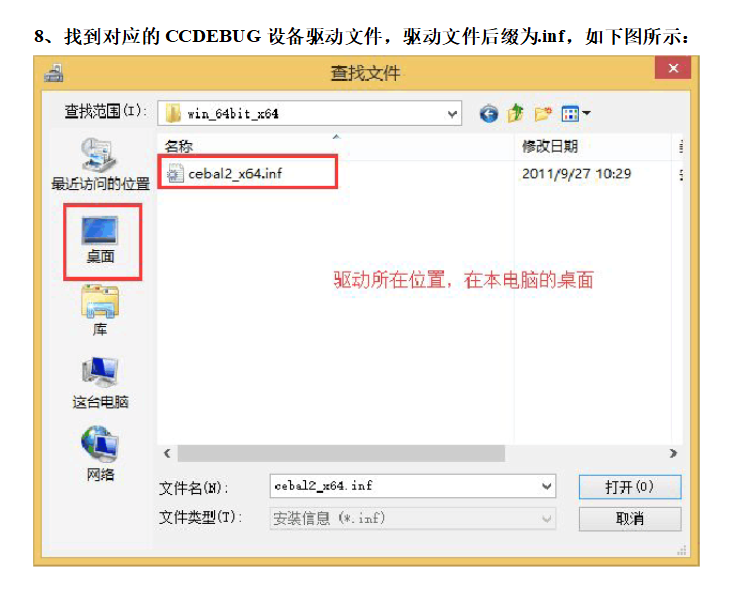The height and width of the screenshot is (607, 749).
Task: Open 库 libraries in sidebar
Action: (100, 311)
